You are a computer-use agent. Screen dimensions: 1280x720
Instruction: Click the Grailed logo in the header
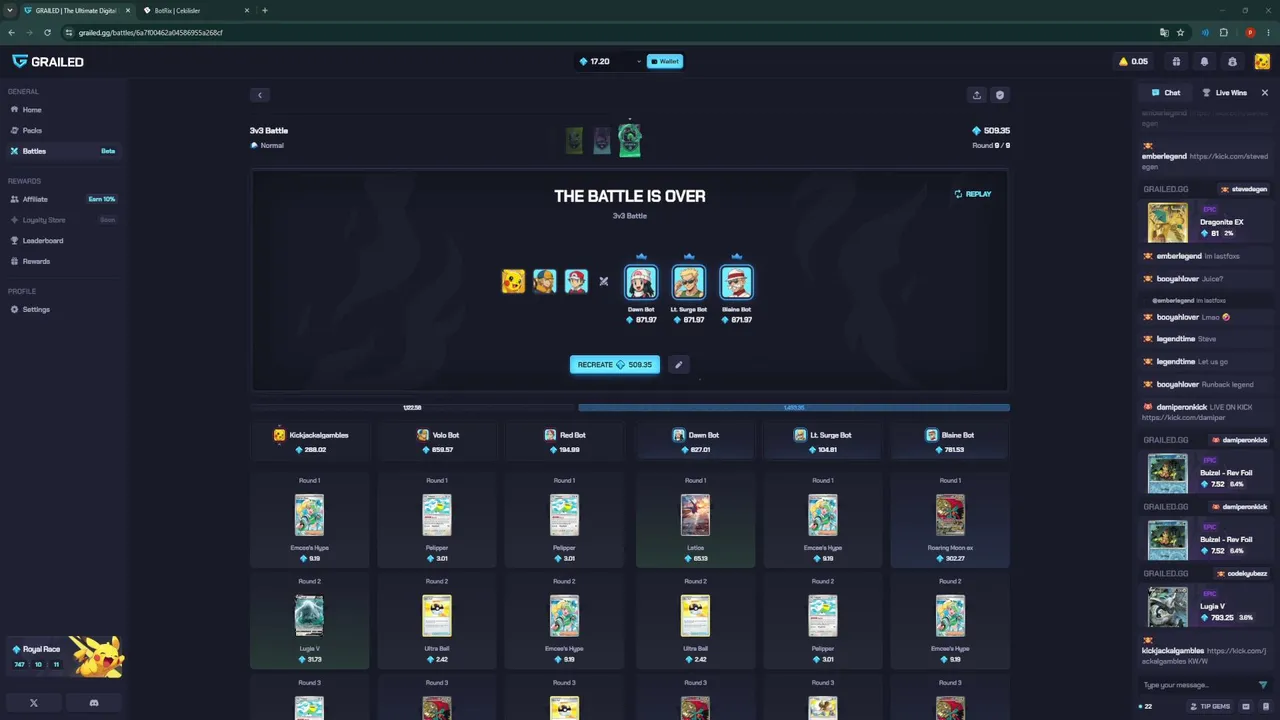pos(48,61)
